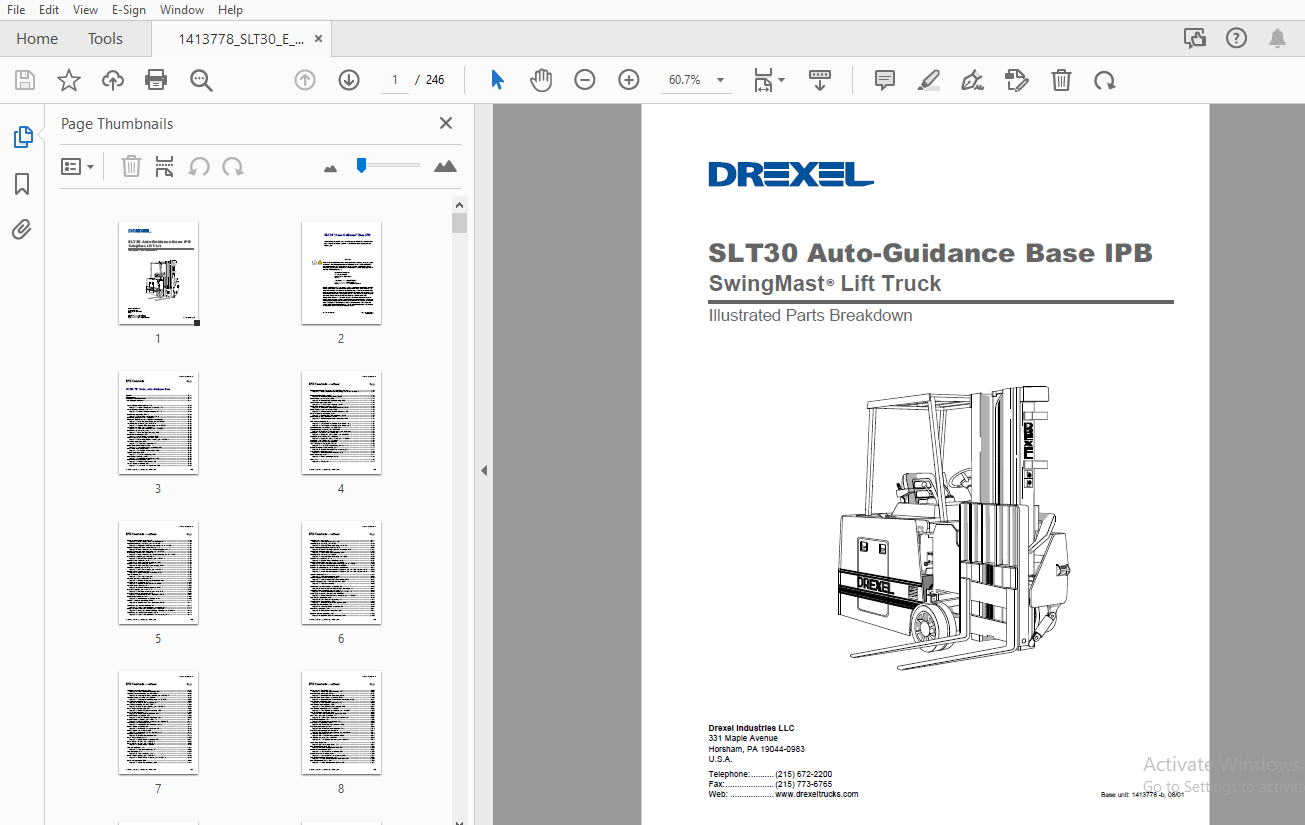
Task: Select page 4 thumbnail
Action: click(x=341, y=423)
